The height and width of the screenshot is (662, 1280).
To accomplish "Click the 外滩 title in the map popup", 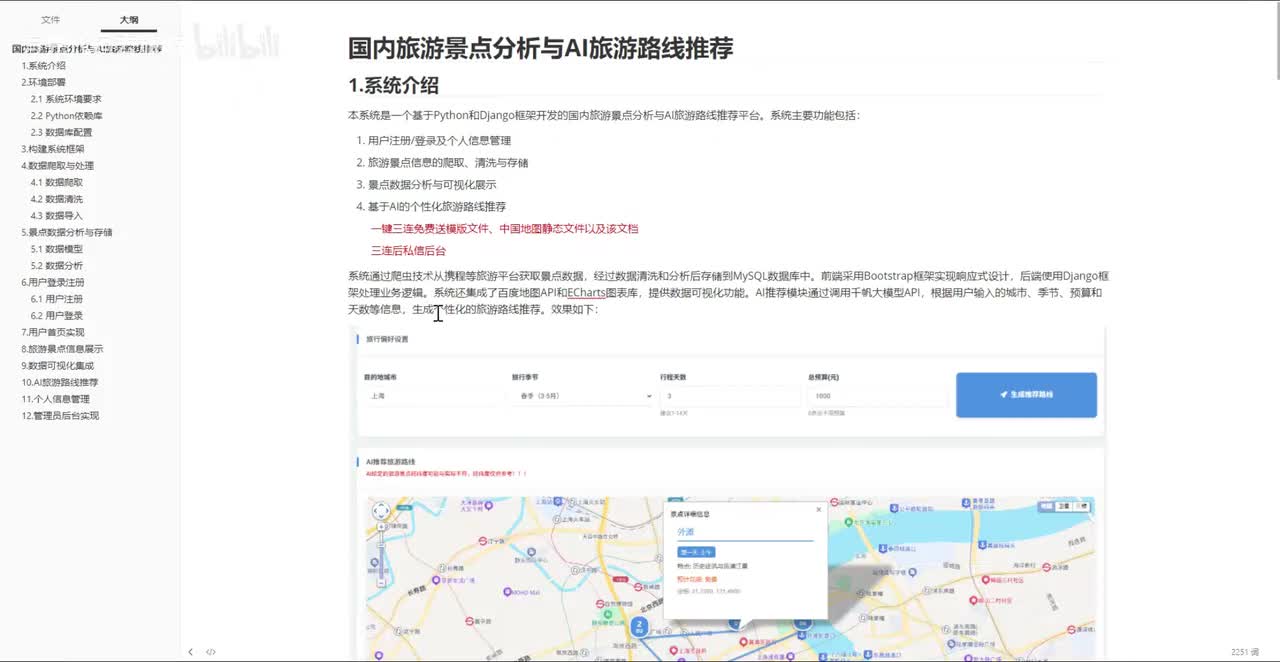I will tap(685, 532).
